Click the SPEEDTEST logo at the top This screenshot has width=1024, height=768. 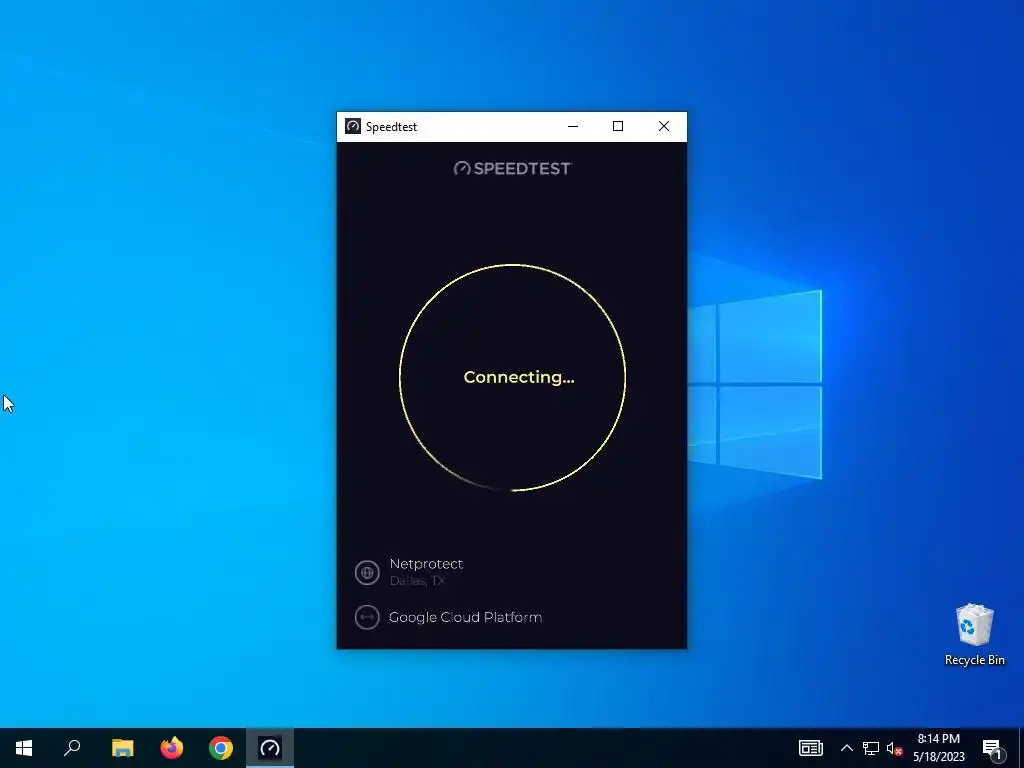[x=513, y=168]
